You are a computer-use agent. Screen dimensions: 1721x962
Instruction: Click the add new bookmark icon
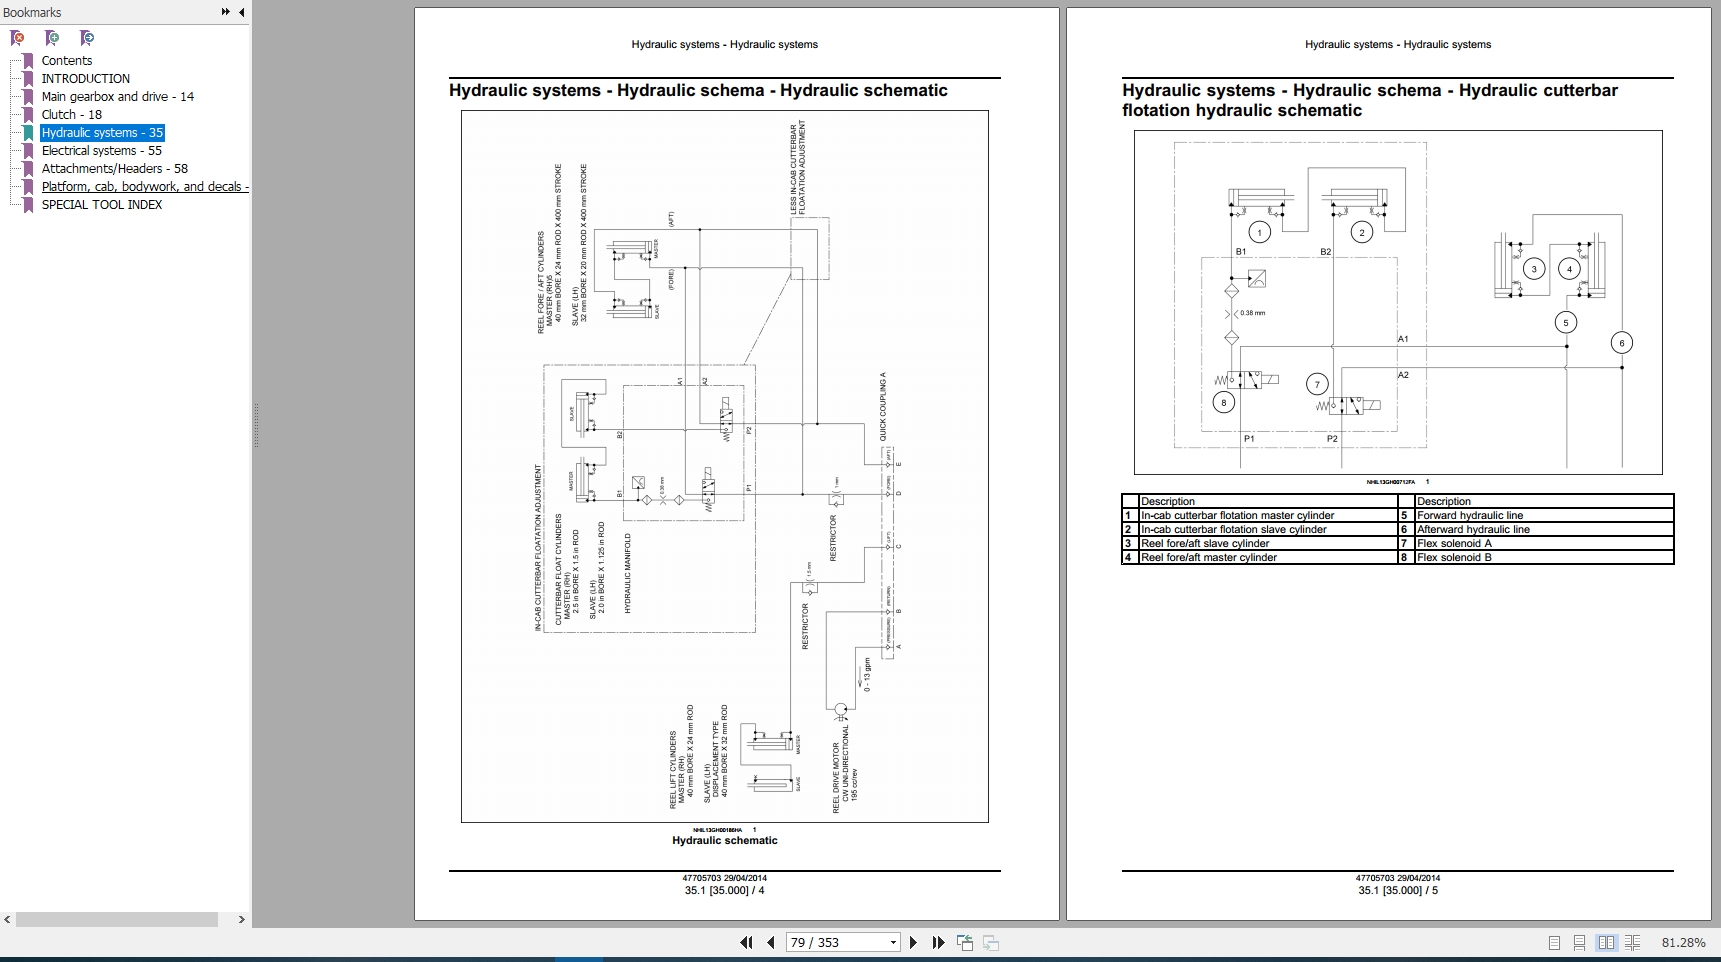coord(52,38)
